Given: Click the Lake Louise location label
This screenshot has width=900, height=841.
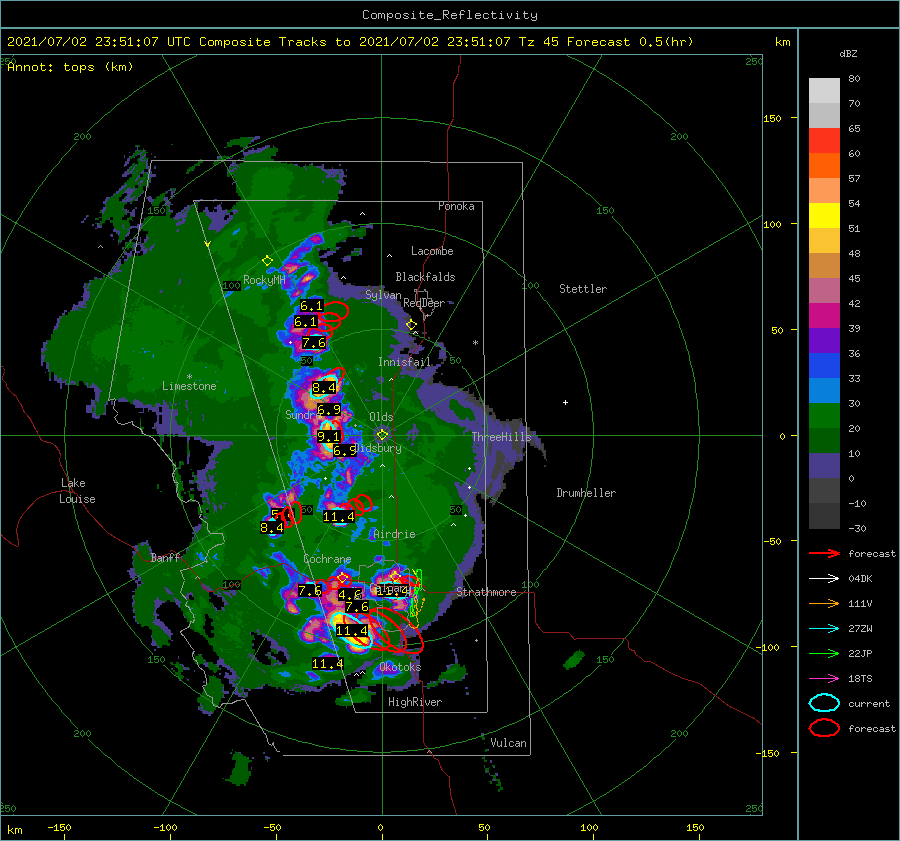Looking at the screenshot, I should 78,491.
